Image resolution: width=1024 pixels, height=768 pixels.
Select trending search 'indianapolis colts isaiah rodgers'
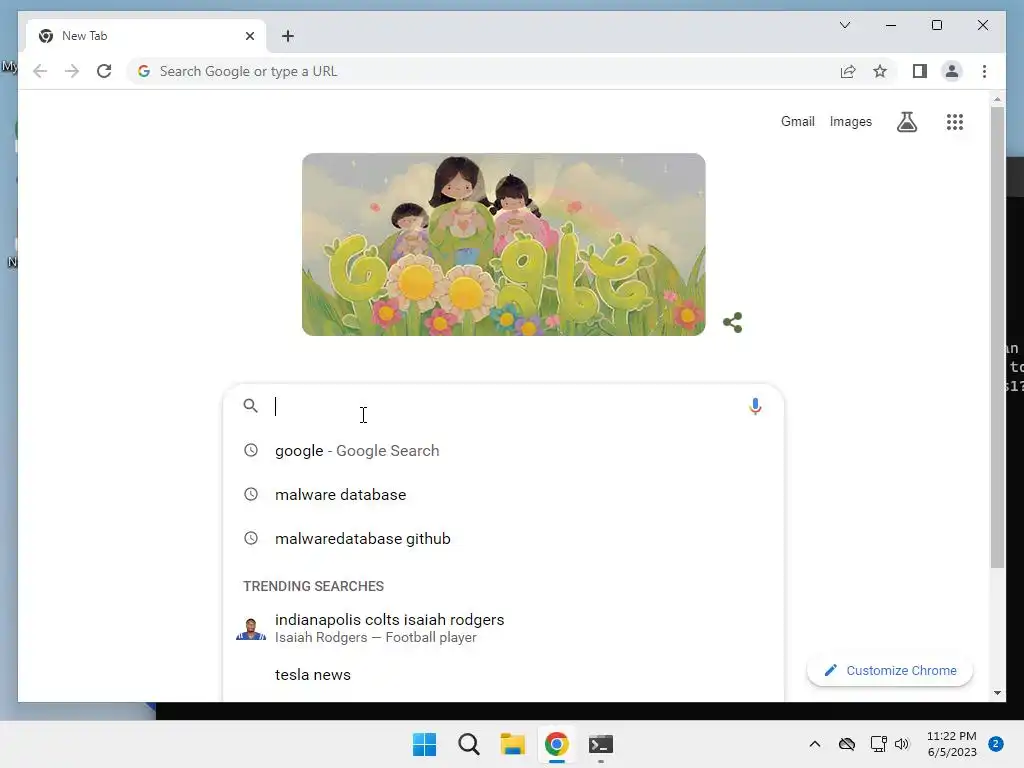[503, 628]
